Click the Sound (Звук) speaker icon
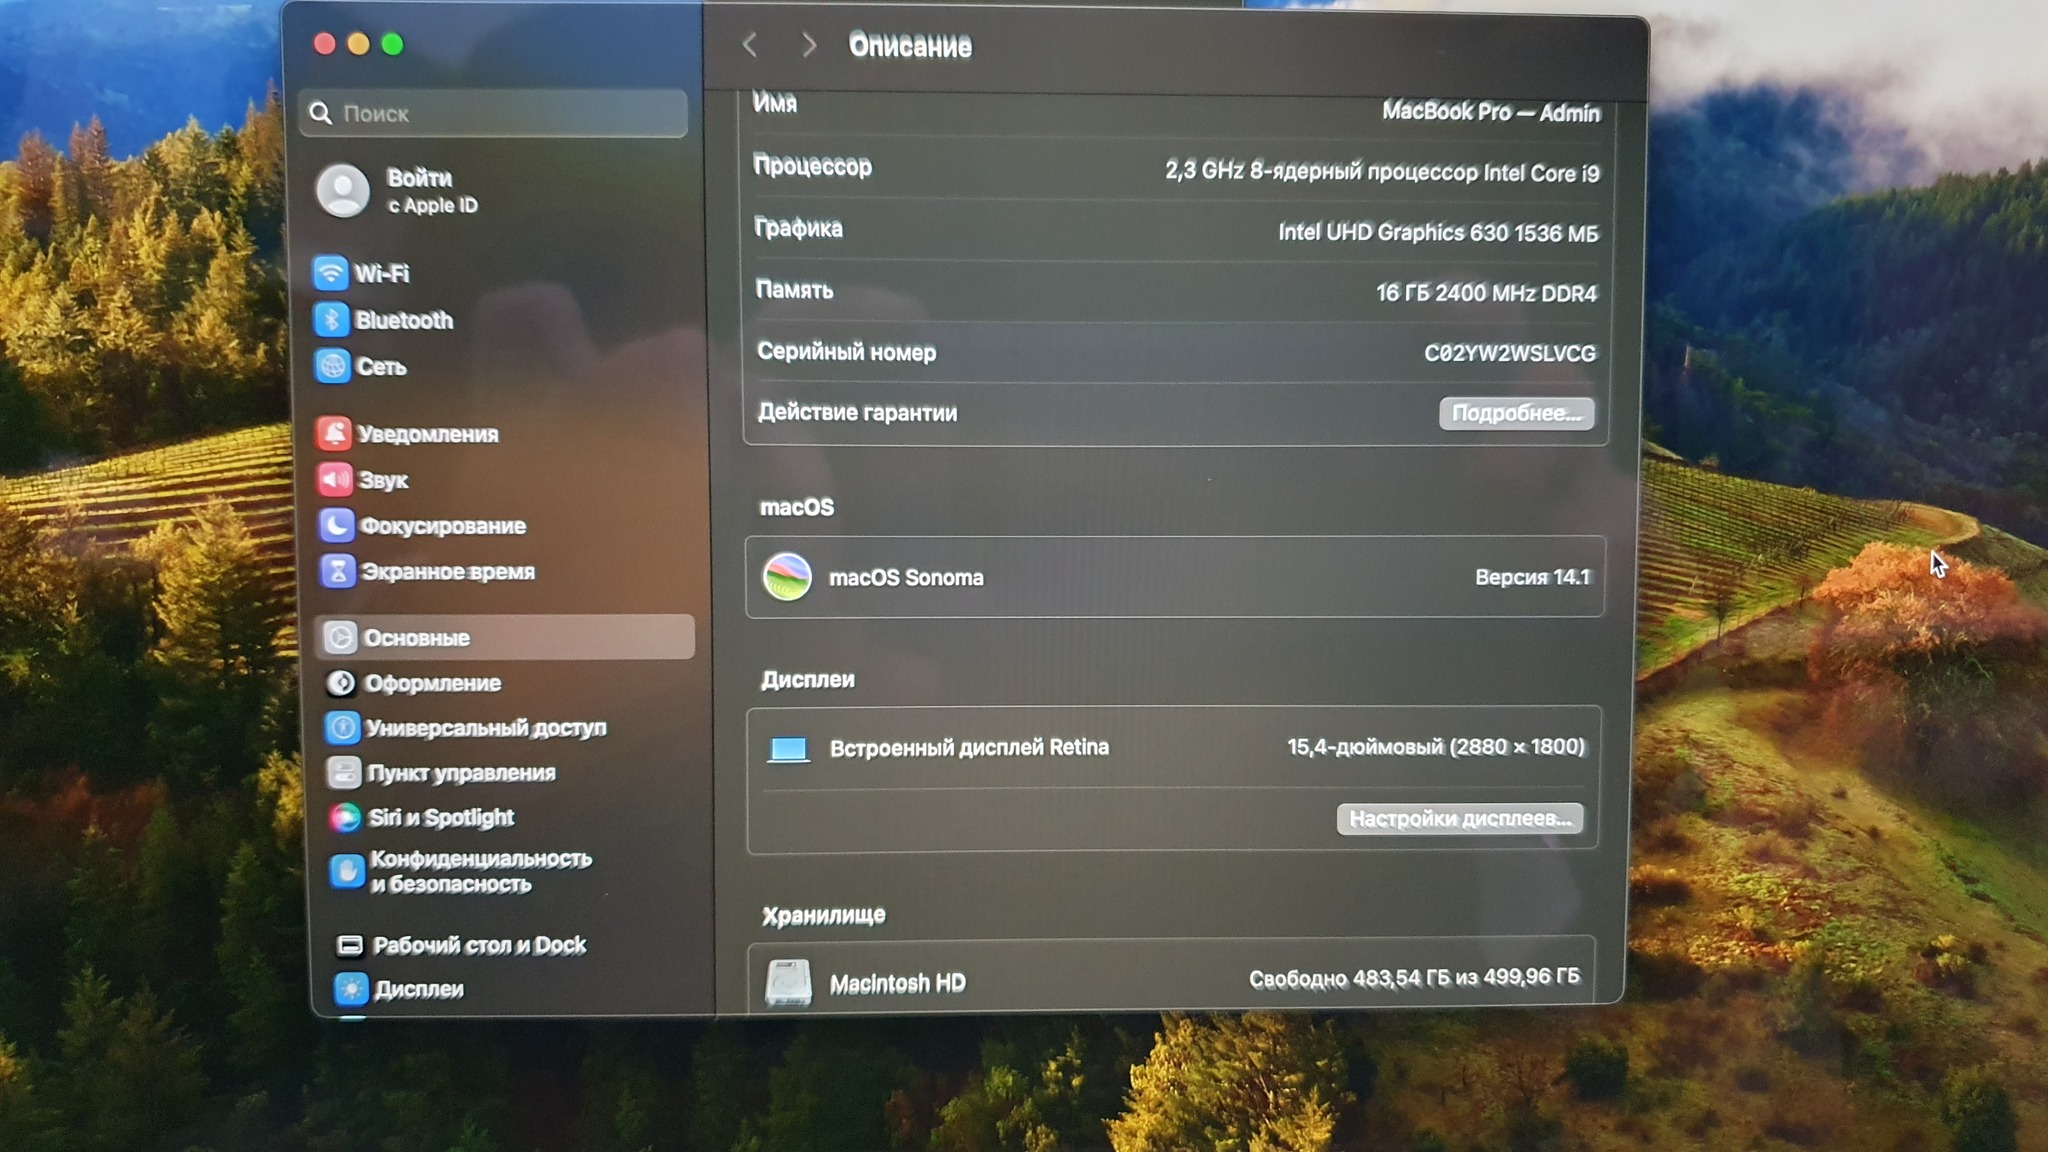 coord(335,480)
